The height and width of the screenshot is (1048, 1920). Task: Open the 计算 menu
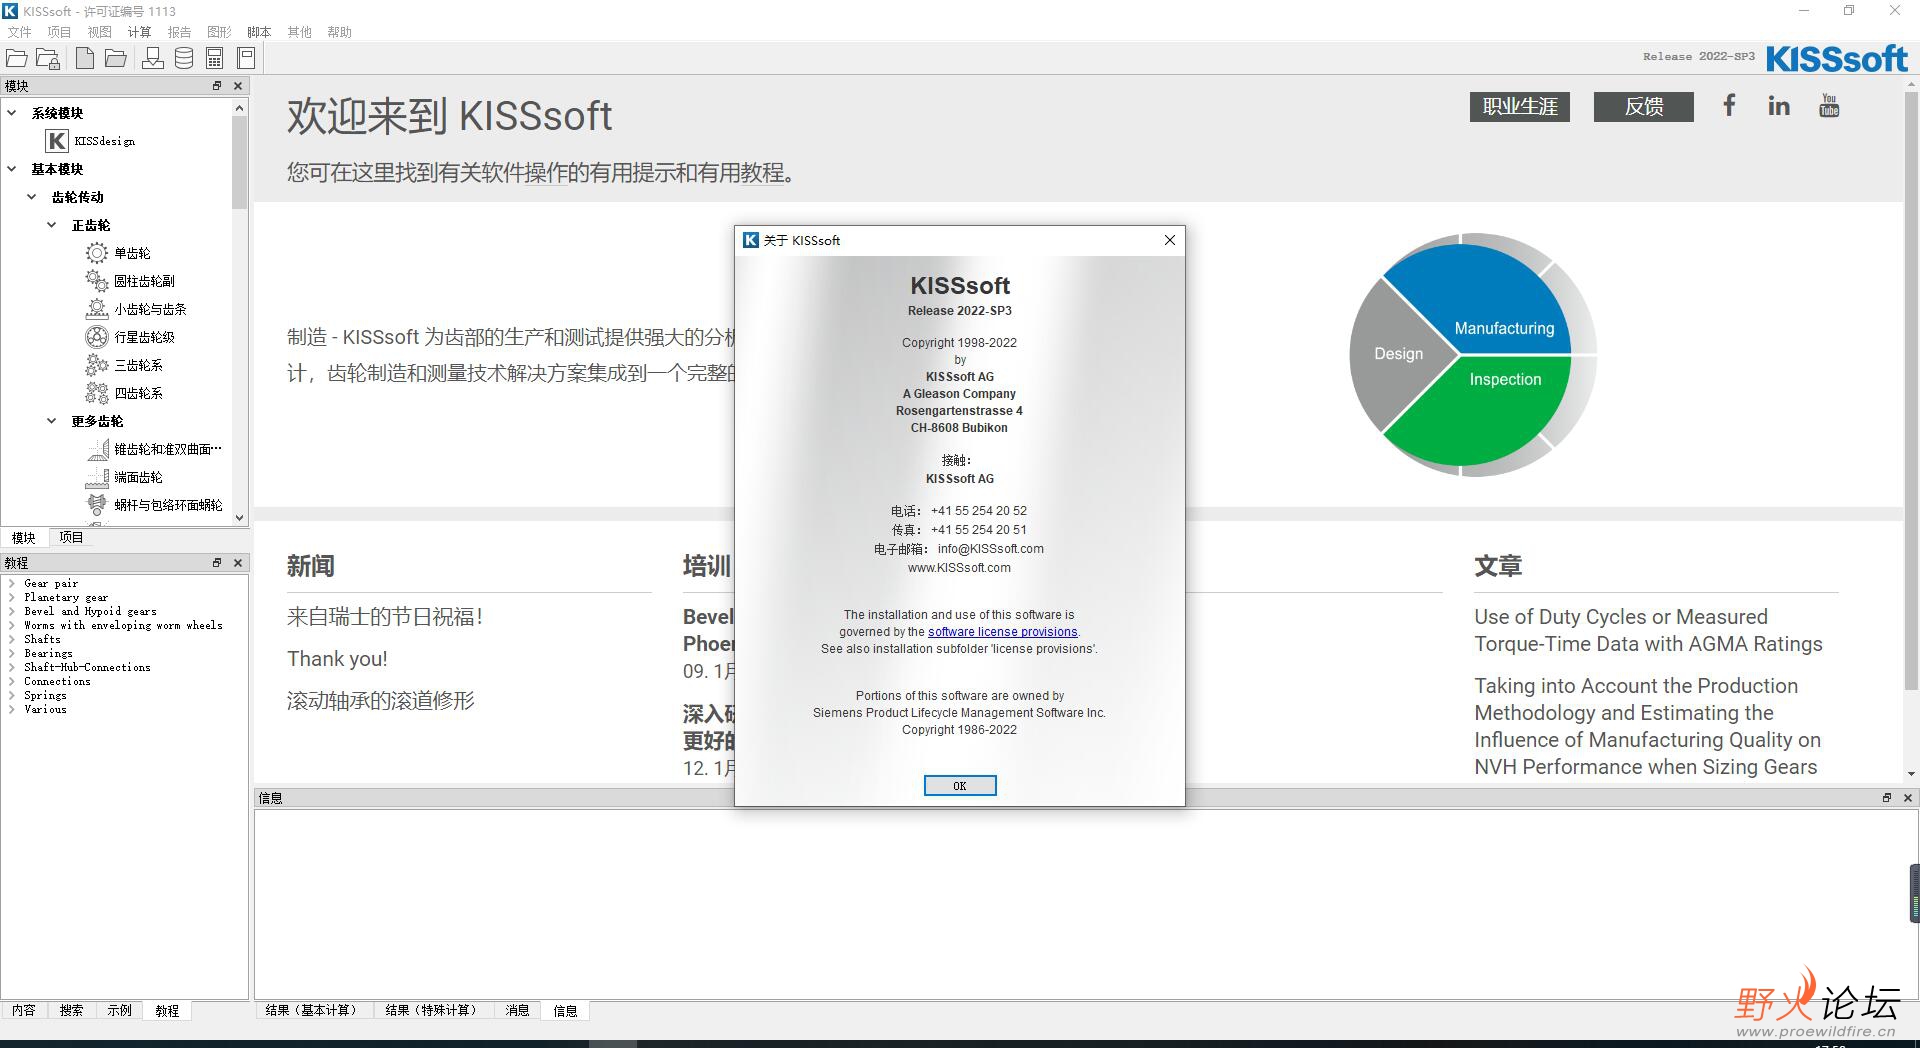click(x=139, y=32)
